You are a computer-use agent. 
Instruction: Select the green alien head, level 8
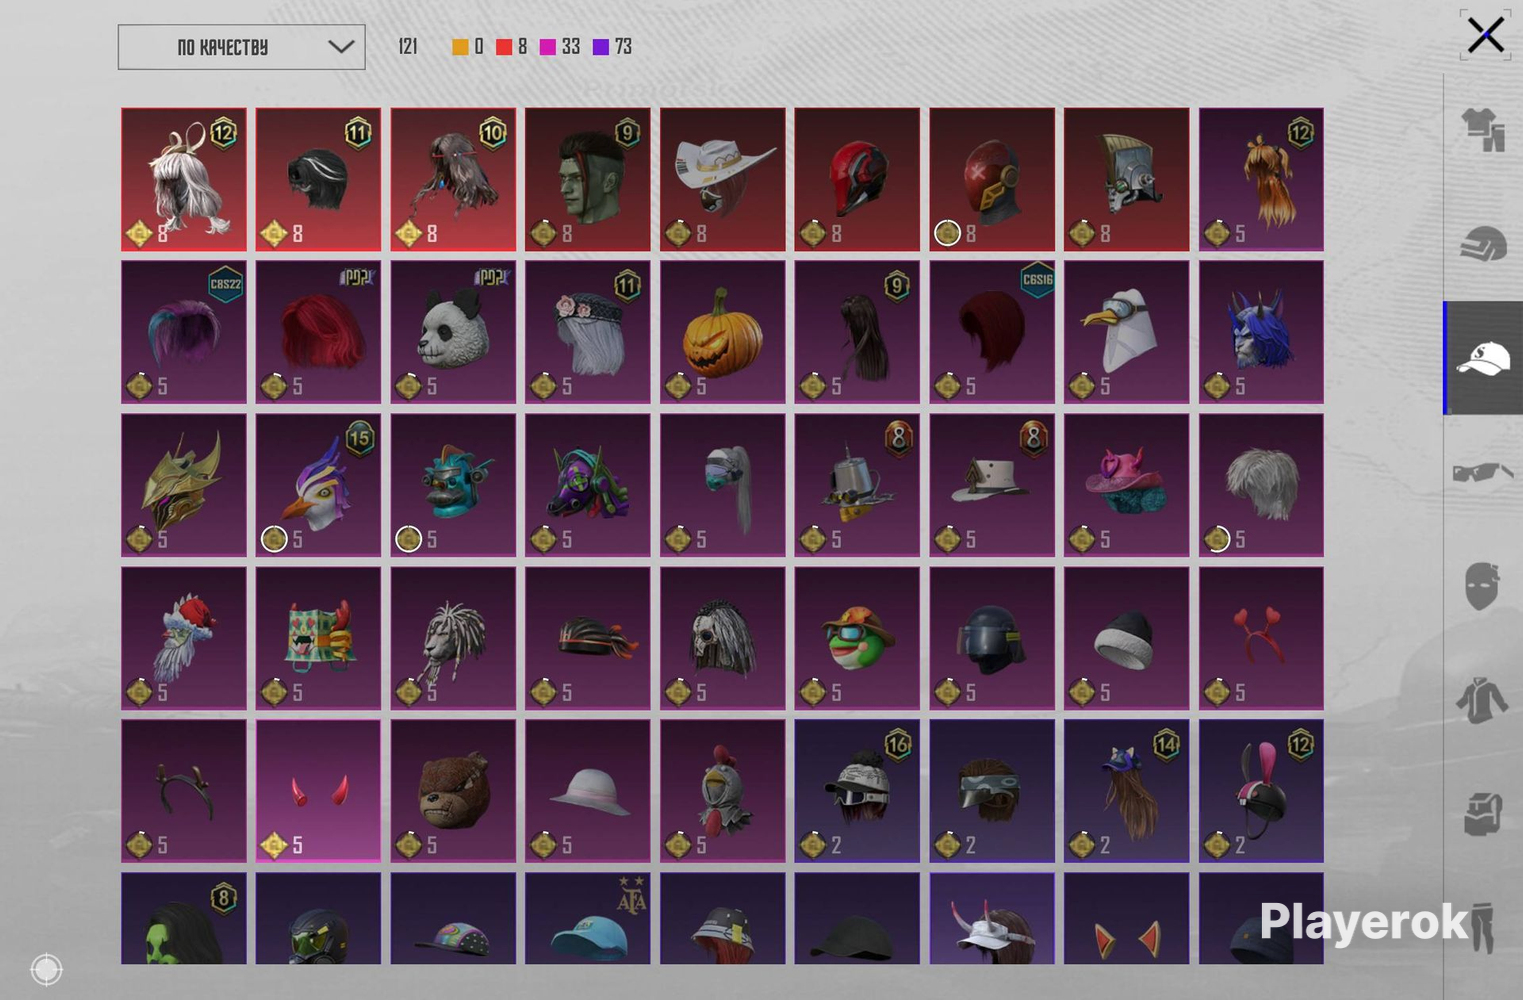(x=184, y=918)
